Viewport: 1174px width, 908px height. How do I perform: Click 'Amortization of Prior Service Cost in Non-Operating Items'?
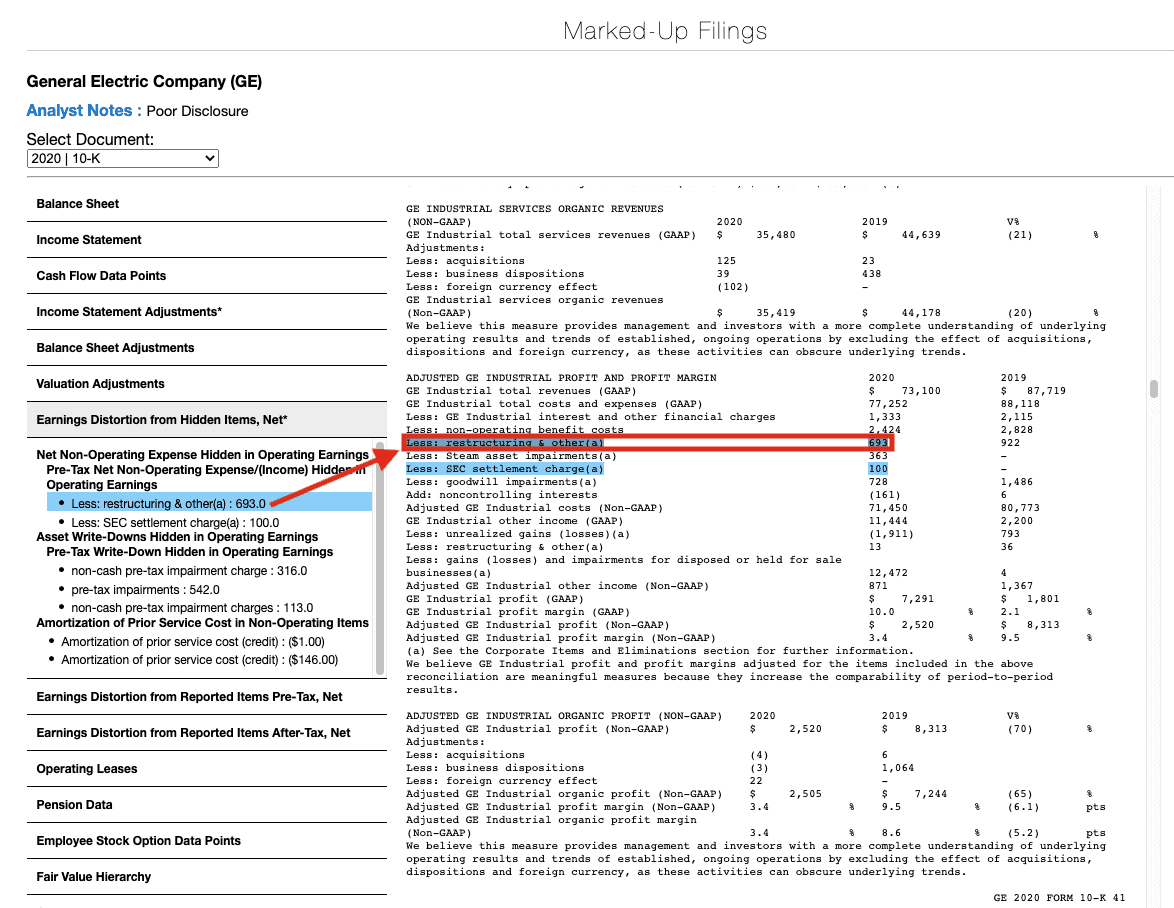tap(202, 623)
